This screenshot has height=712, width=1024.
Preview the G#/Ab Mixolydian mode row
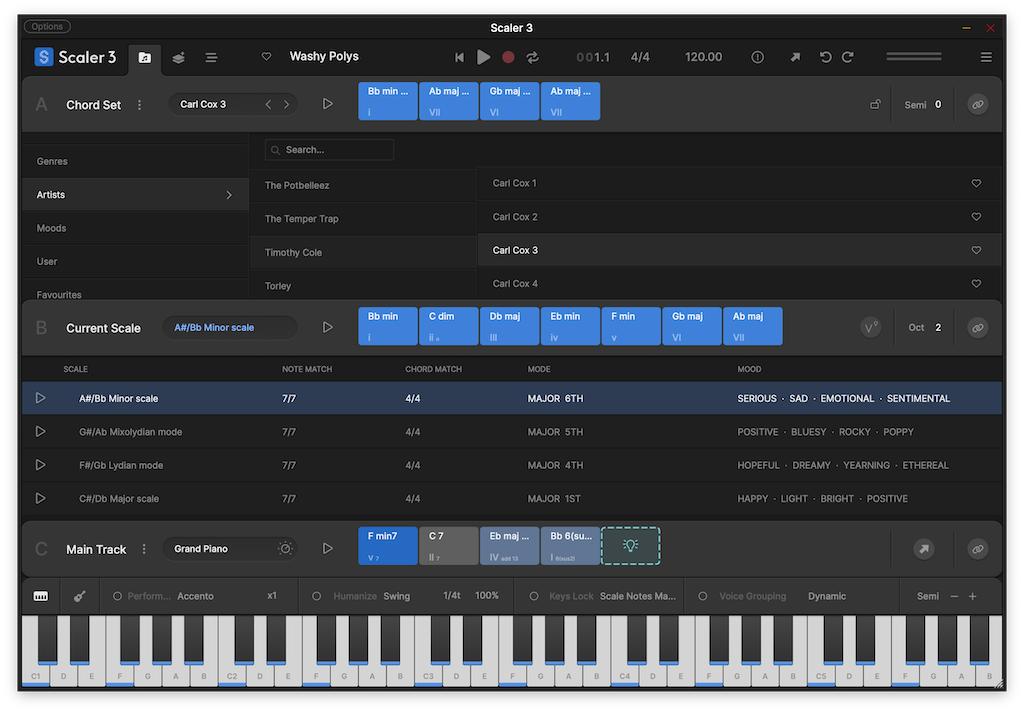point(40,432)
